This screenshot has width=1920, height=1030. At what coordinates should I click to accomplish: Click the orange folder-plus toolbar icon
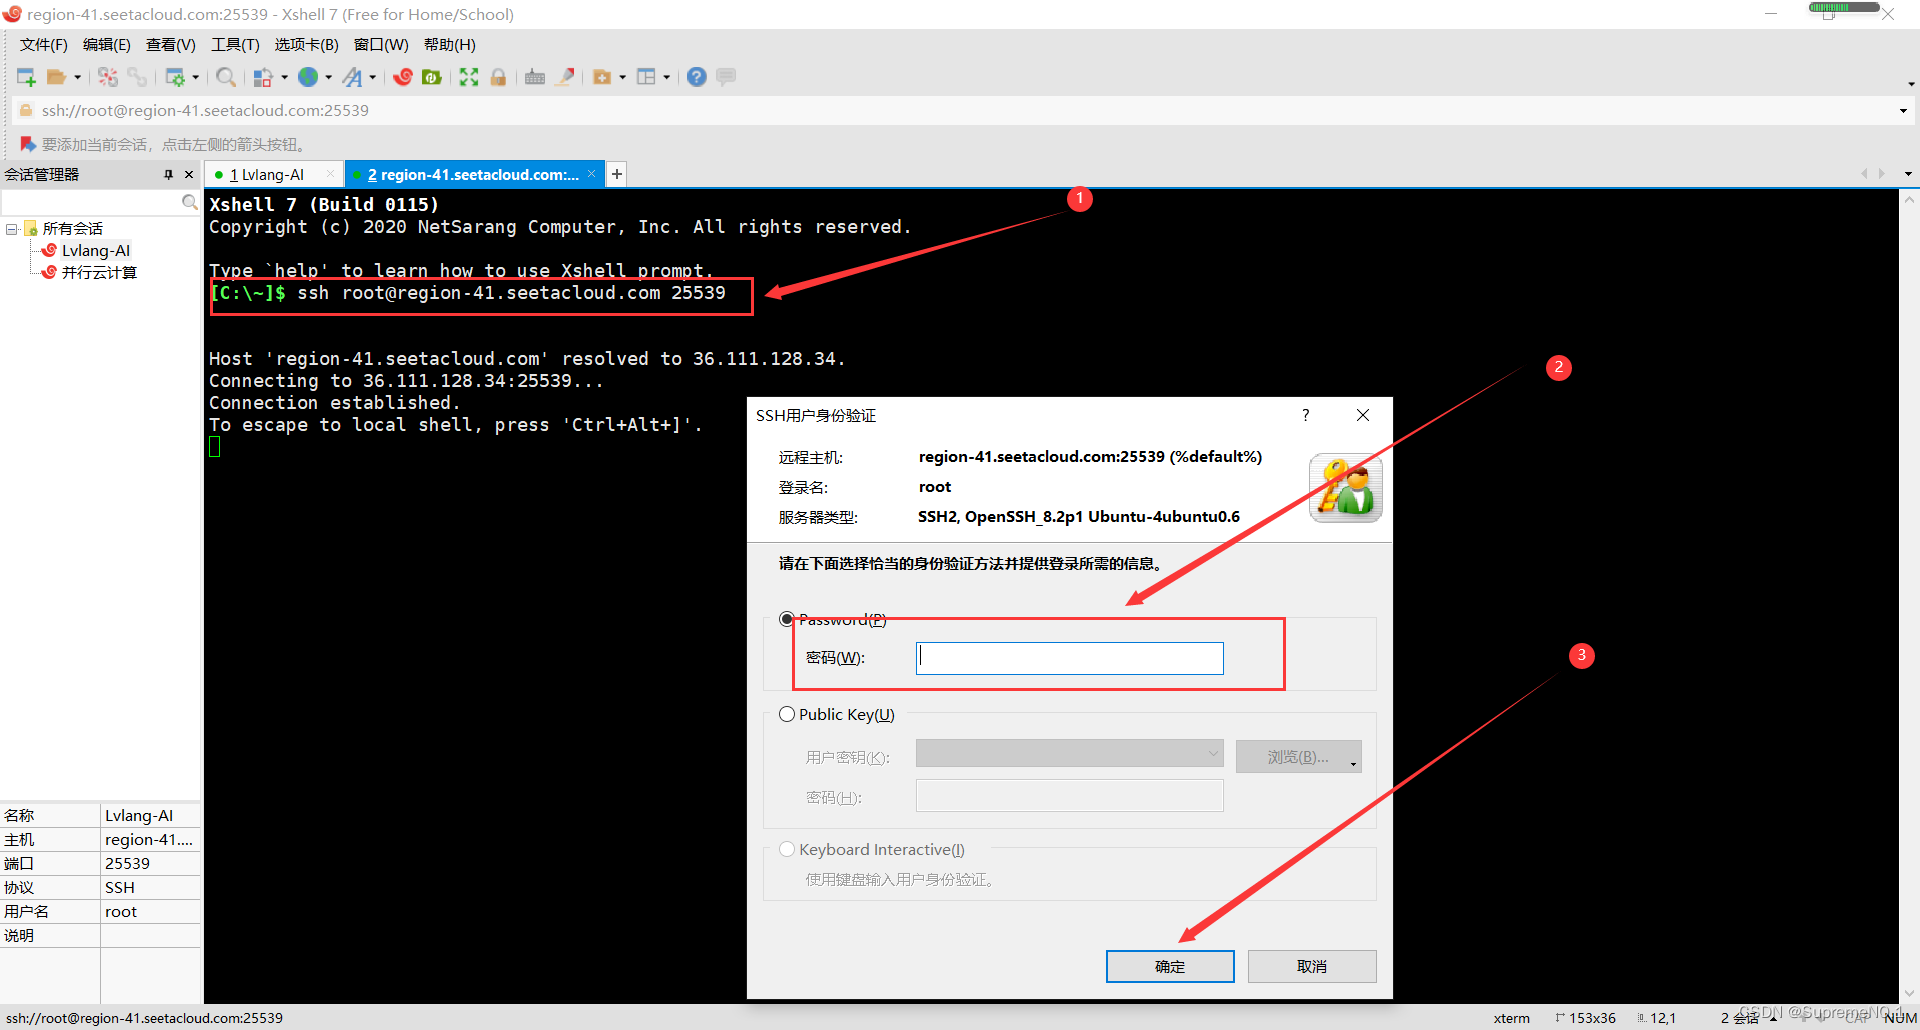click(602, 77)
